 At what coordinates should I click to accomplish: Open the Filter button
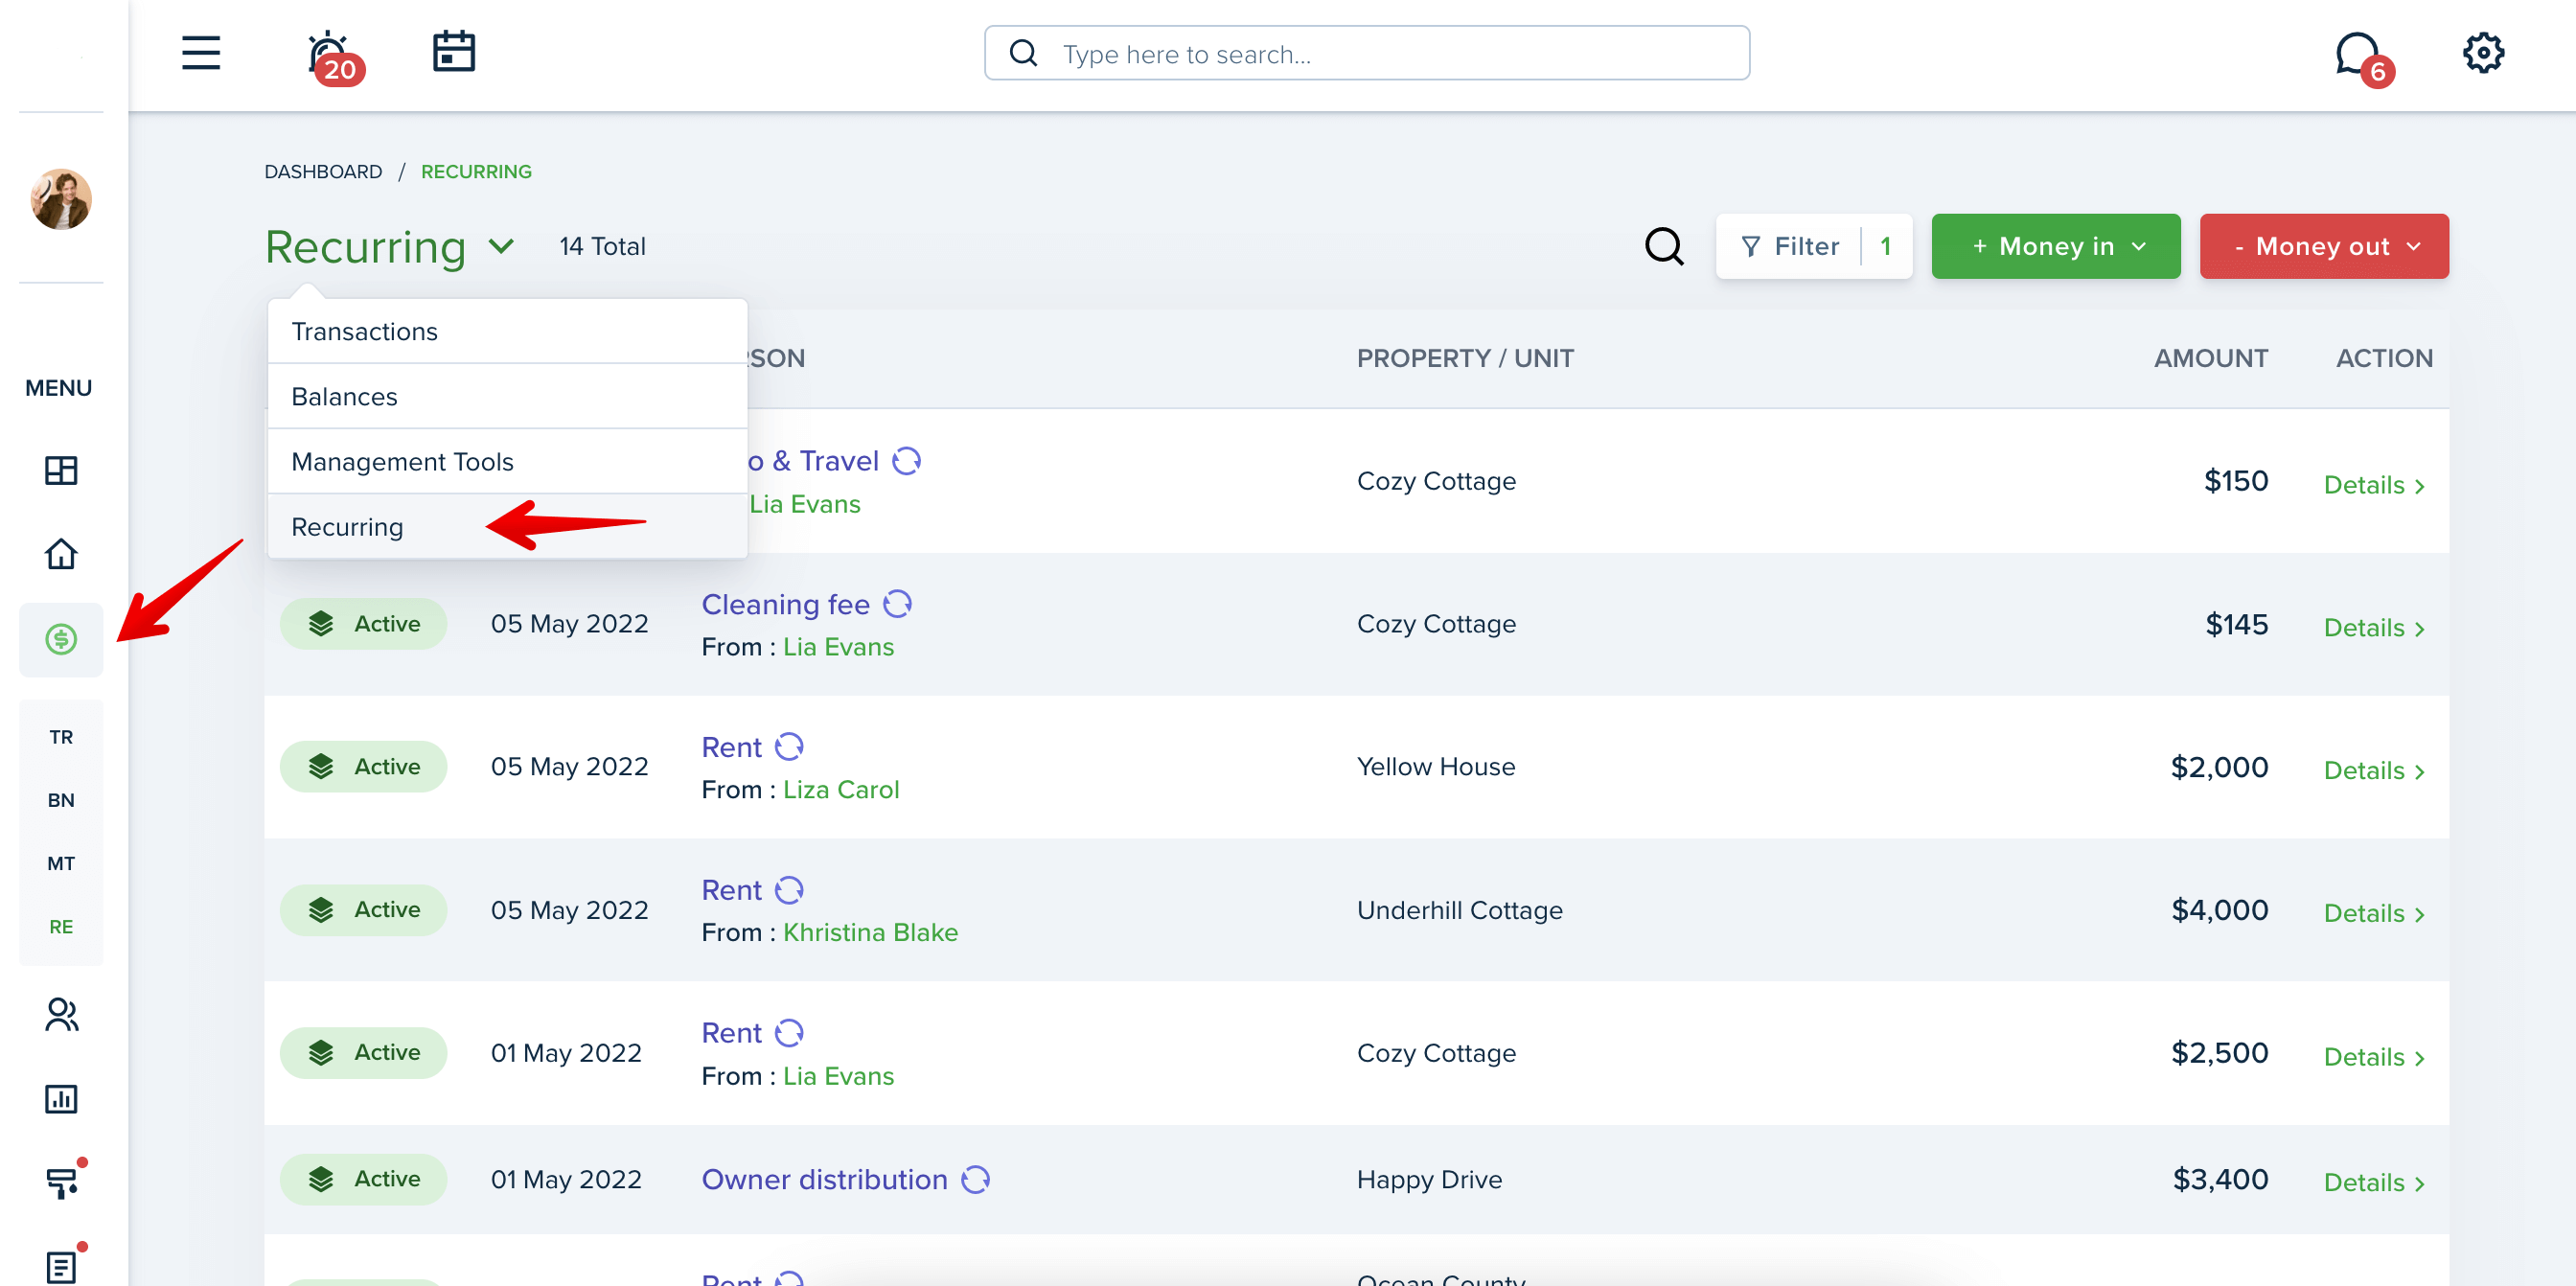(x=1814, y=246)
